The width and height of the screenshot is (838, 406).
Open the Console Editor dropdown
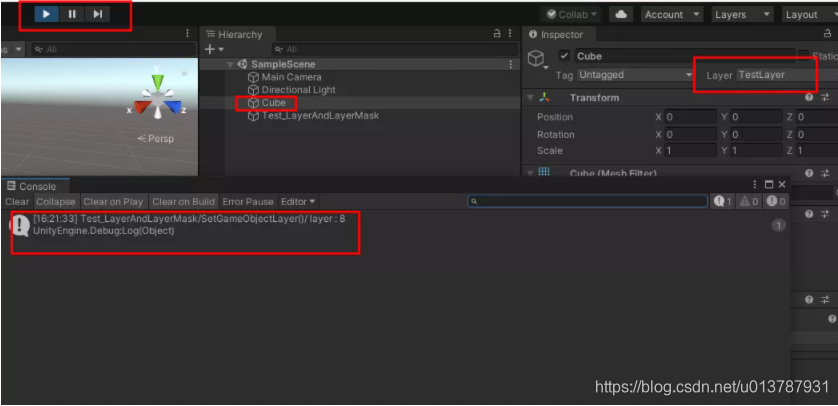pos(298,201)
